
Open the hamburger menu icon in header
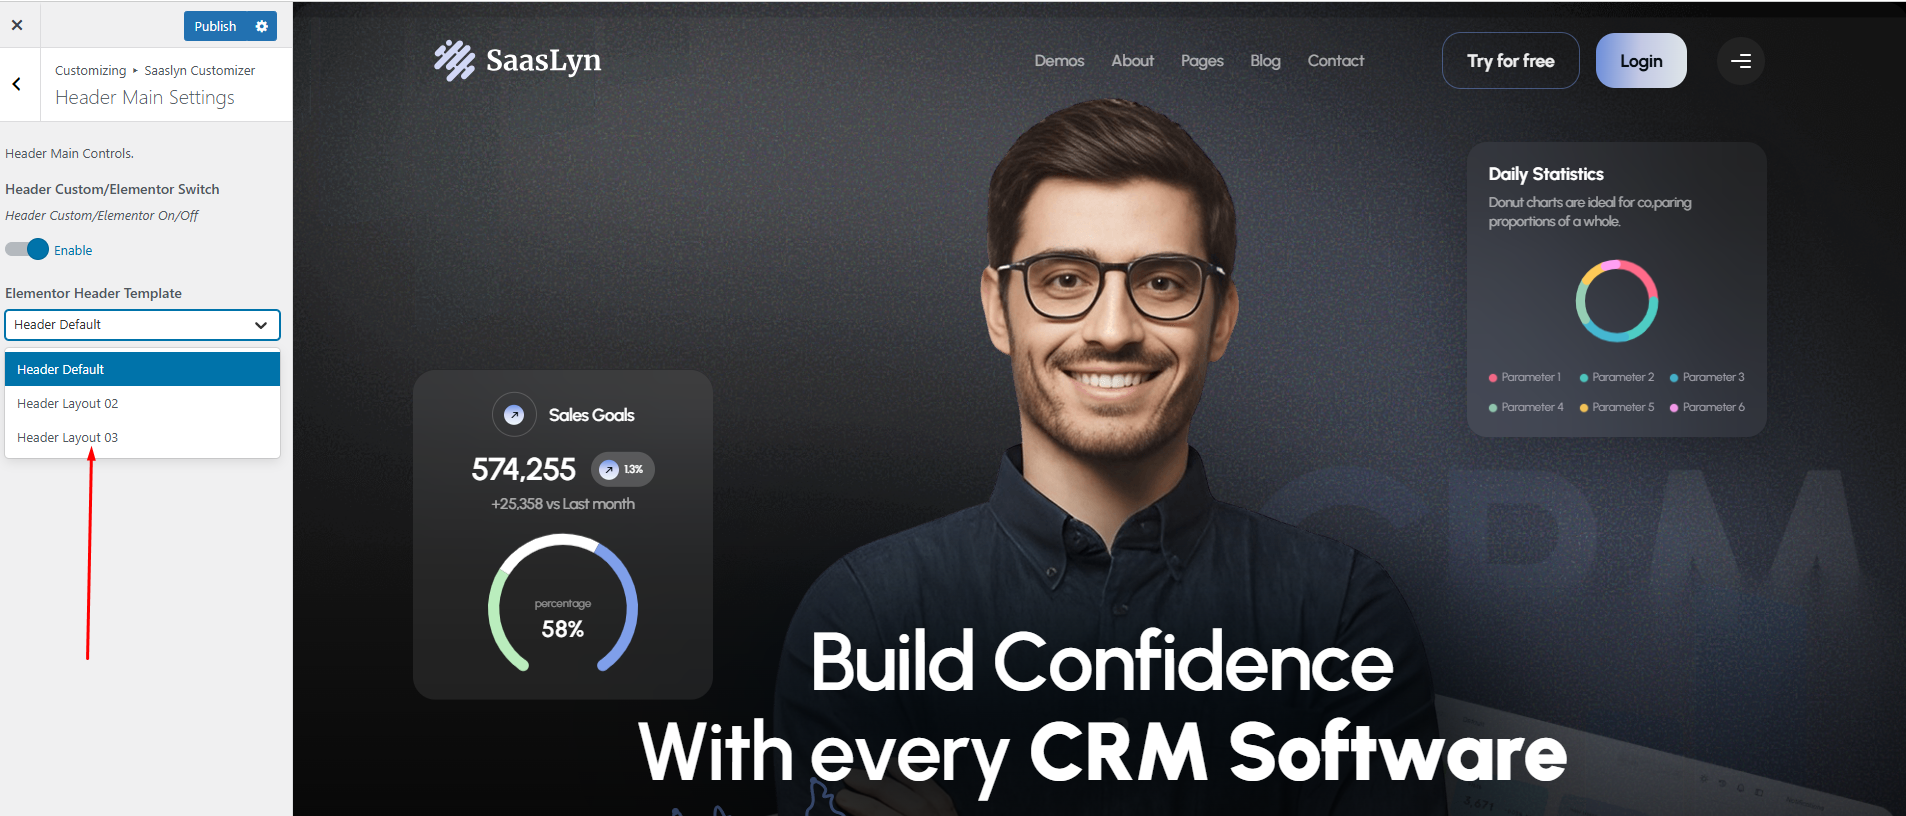[1740, 61]
